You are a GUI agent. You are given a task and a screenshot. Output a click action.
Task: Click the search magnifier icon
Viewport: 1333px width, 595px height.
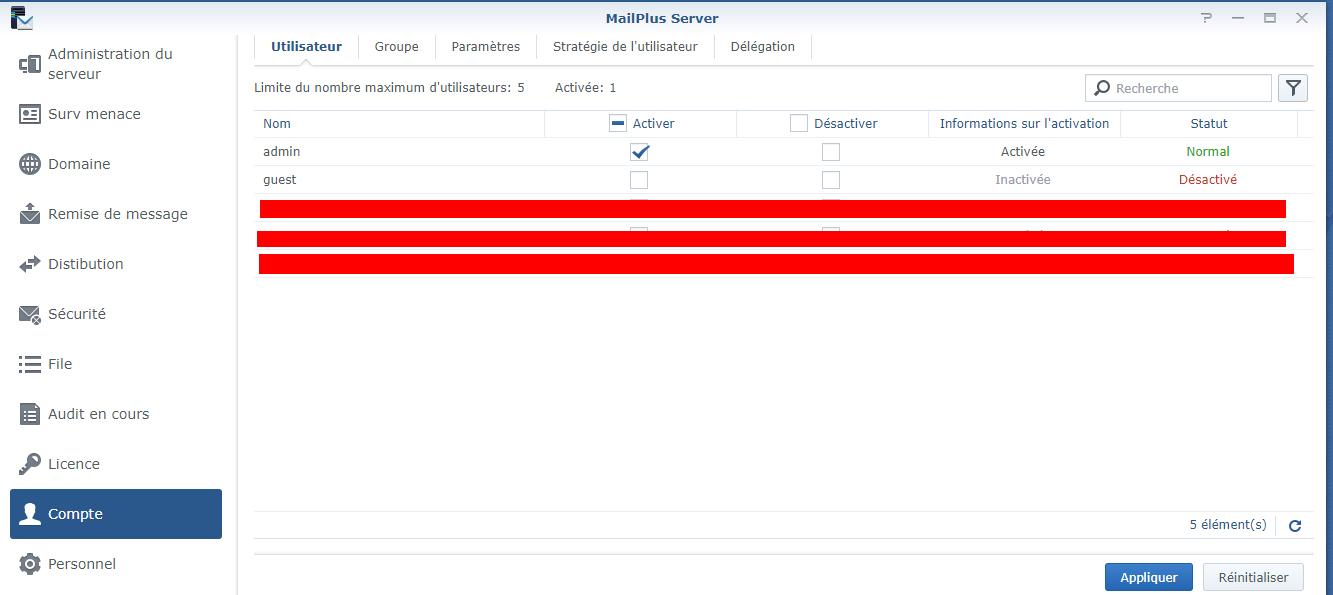(1102, 88)
